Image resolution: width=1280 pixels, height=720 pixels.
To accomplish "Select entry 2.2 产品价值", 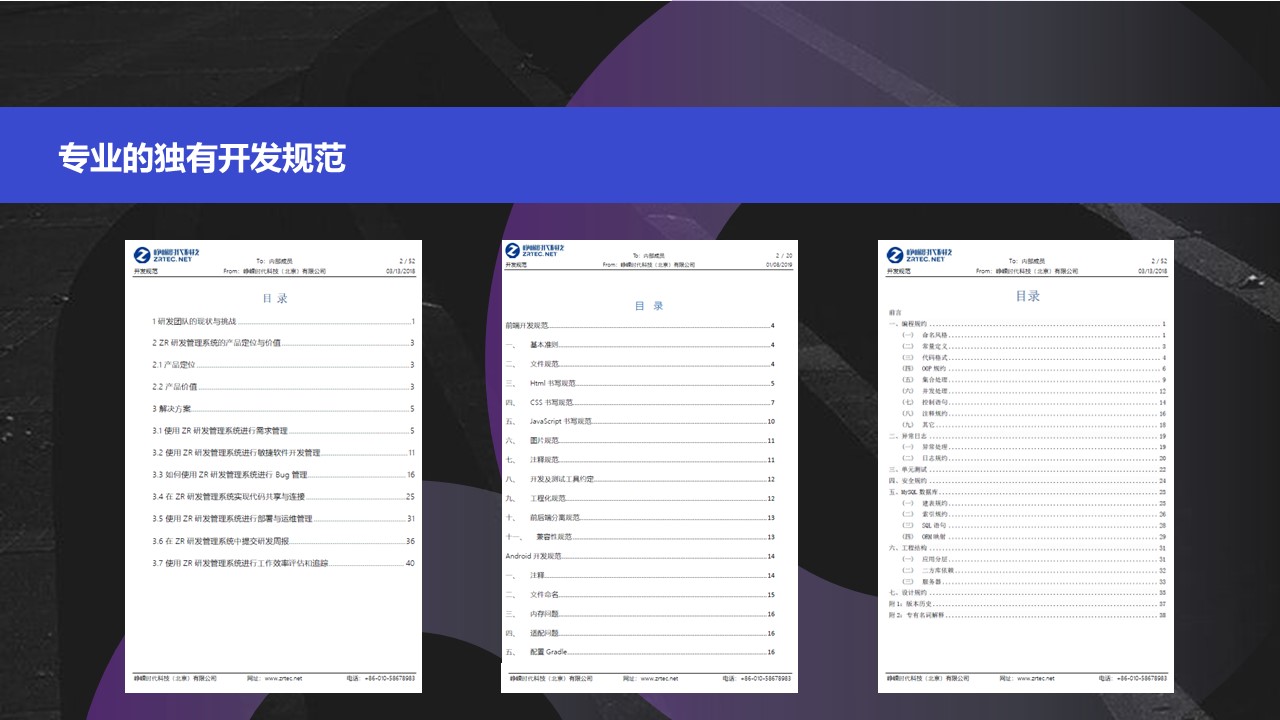I will click(x=283, y=387).
